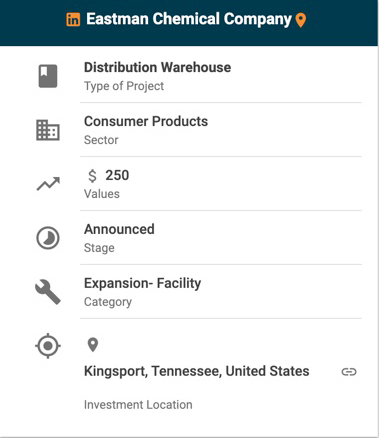Click the Expansion- Facility category value

click(142, 283)
